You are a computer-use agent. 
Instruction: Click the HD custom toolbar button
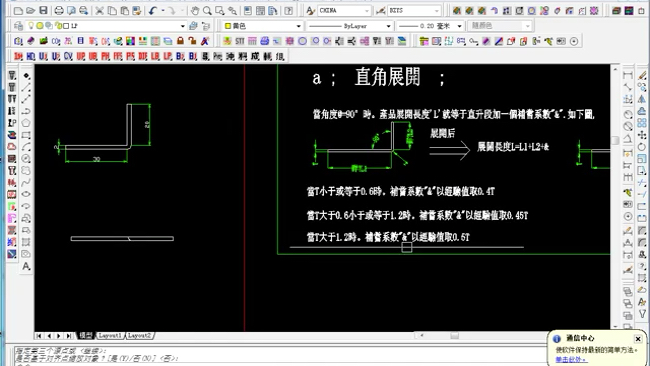pos(31,56)
